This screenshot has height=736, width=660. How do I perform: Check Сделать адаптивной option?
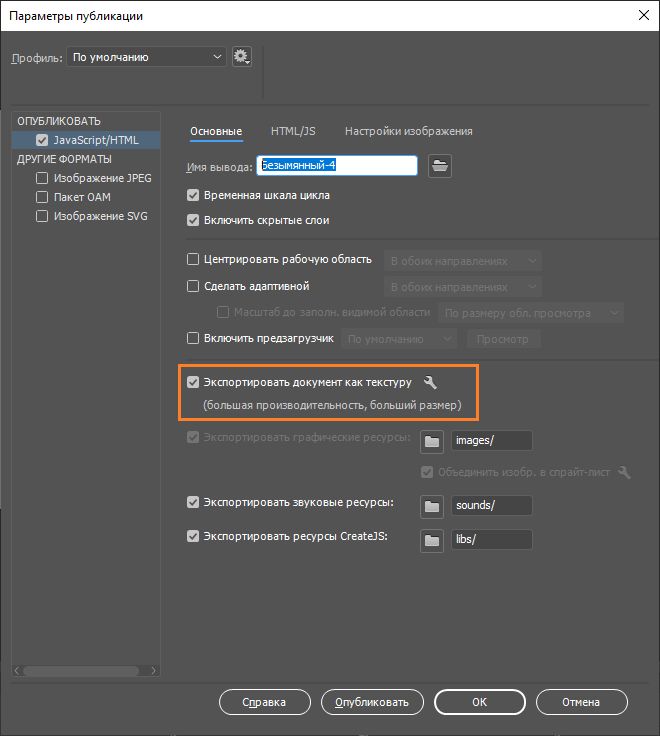193,286
